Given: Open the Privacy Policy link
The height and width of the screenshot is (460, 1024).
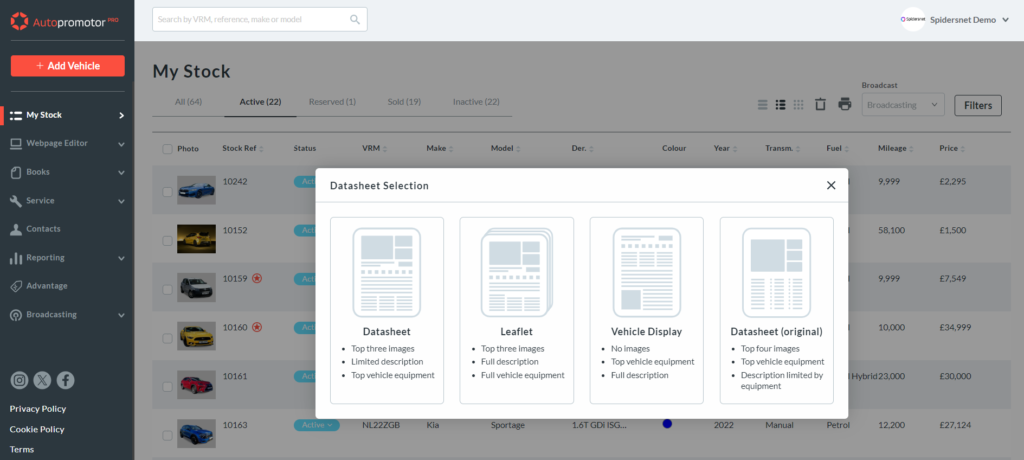Looking at the screenshot, I should pyautogui.click(x=38, y=409).
